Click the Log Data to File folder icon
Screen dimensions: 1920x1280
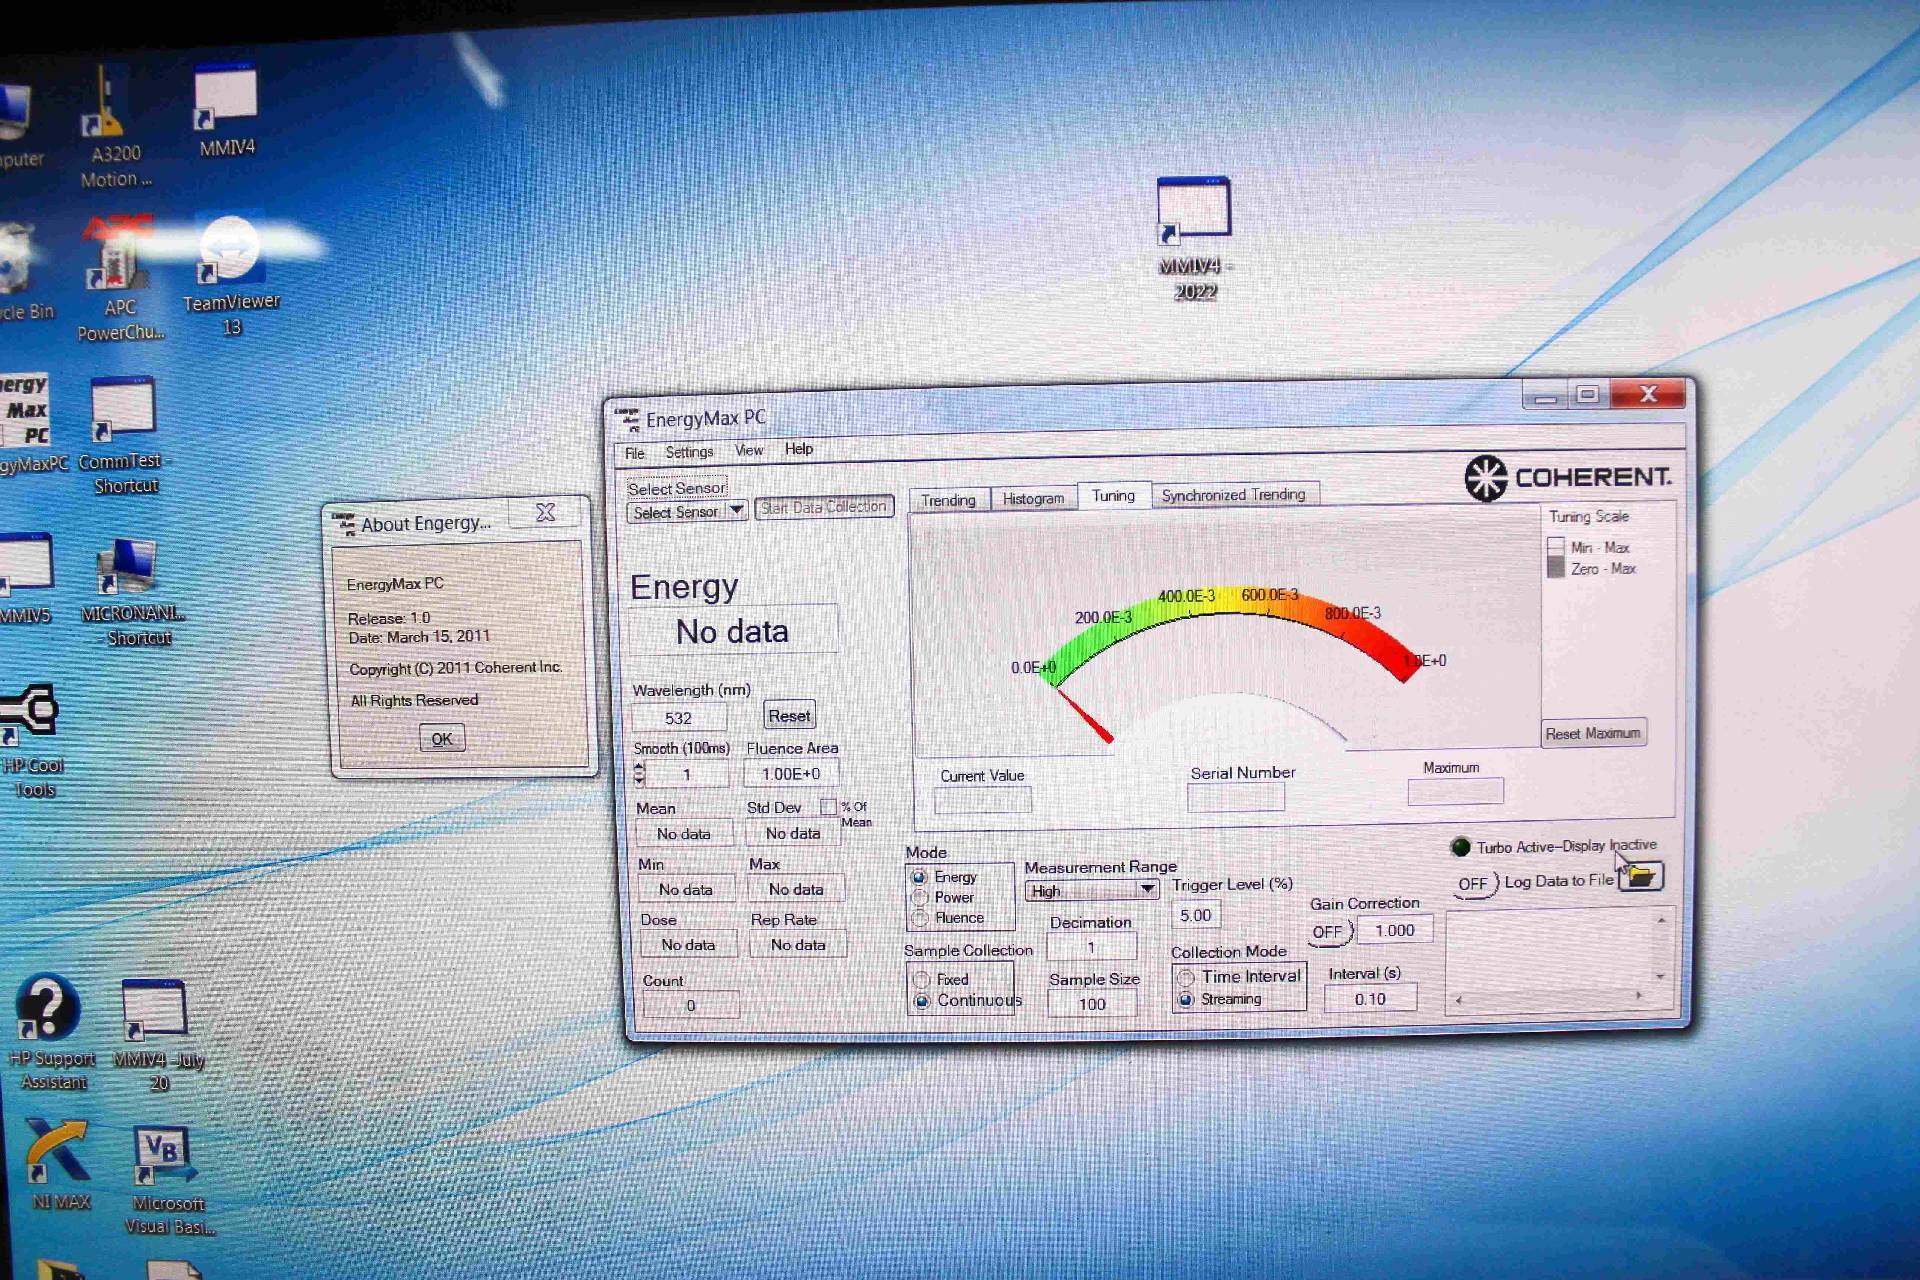[x=1640, y=876]
